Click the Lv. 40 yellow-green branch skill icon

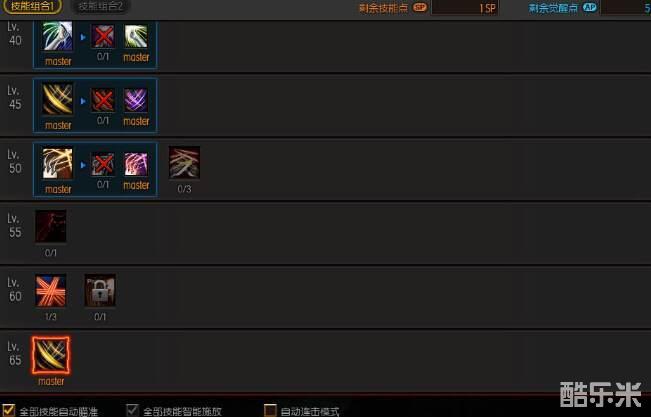tap(136, 37)
